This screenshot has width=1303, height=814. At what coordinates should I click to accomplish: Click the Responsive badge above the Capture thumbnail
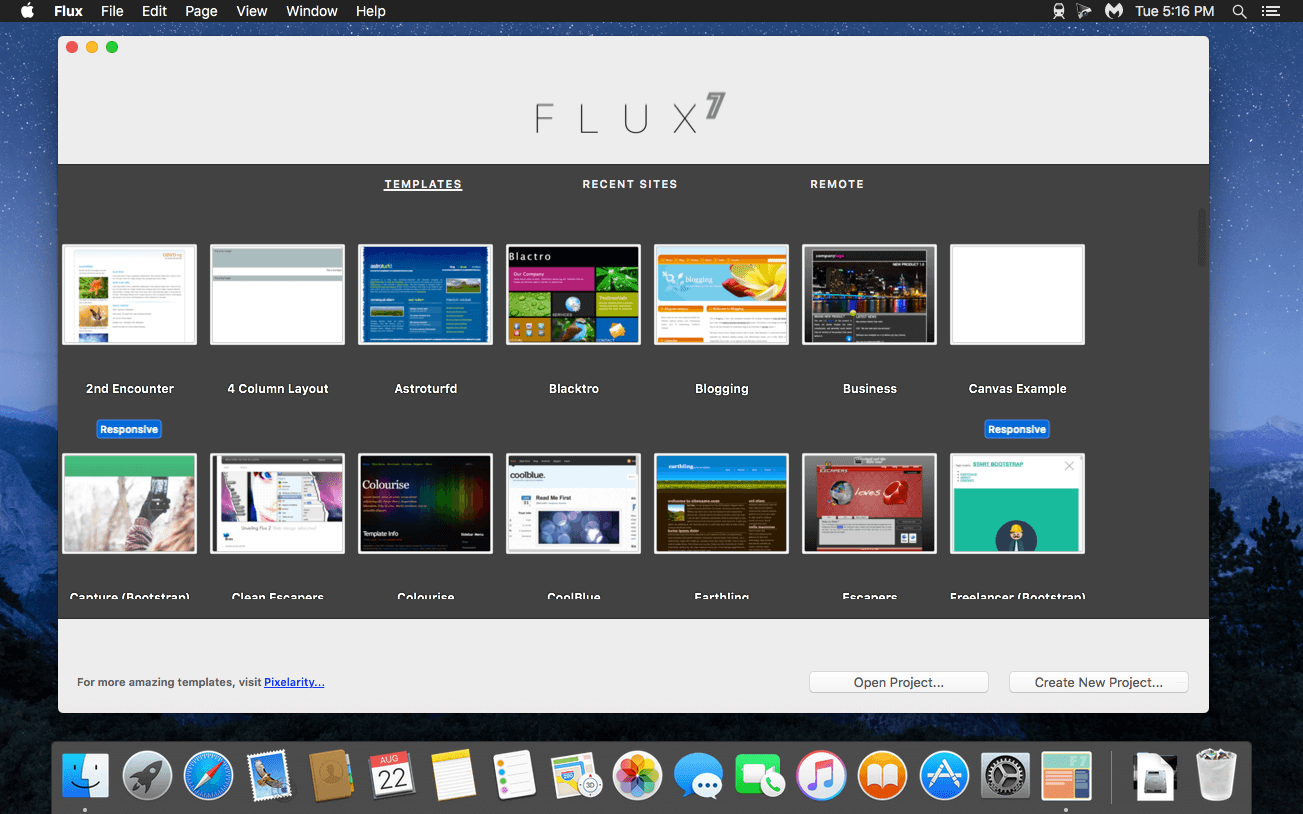coord(129,429)
